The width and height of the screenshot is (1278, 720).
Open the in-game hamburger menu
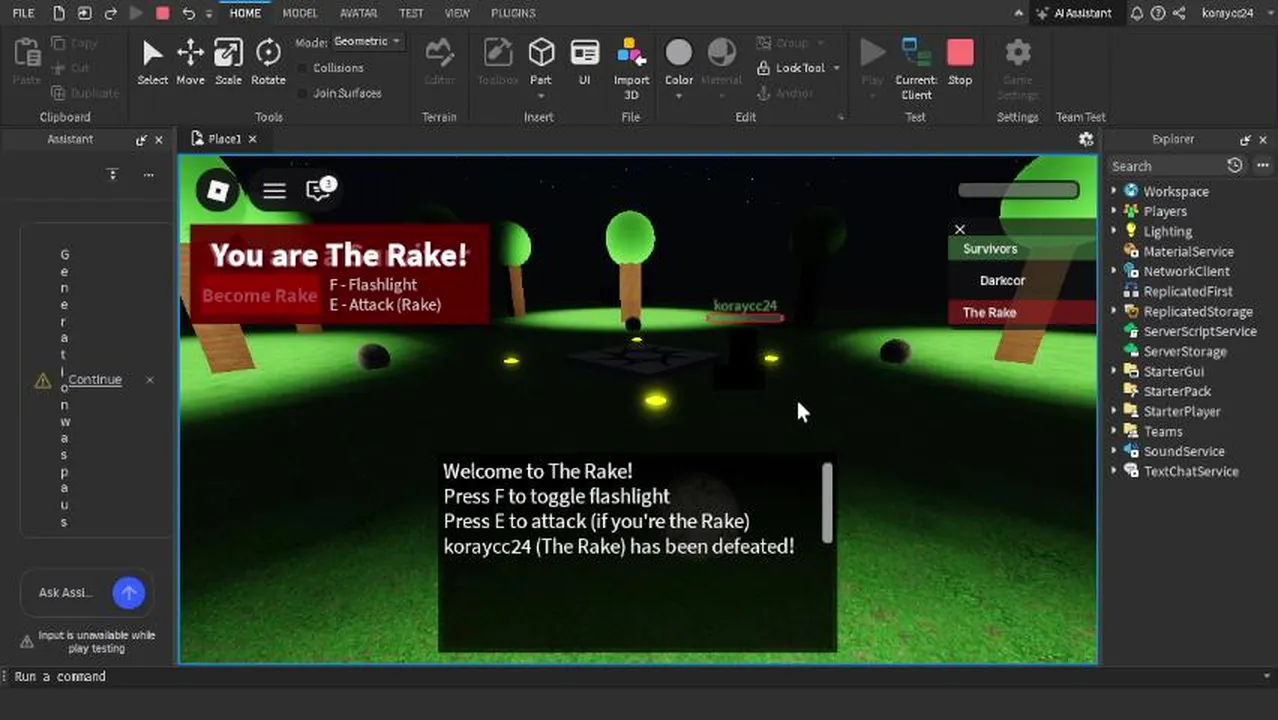(274, 190)
